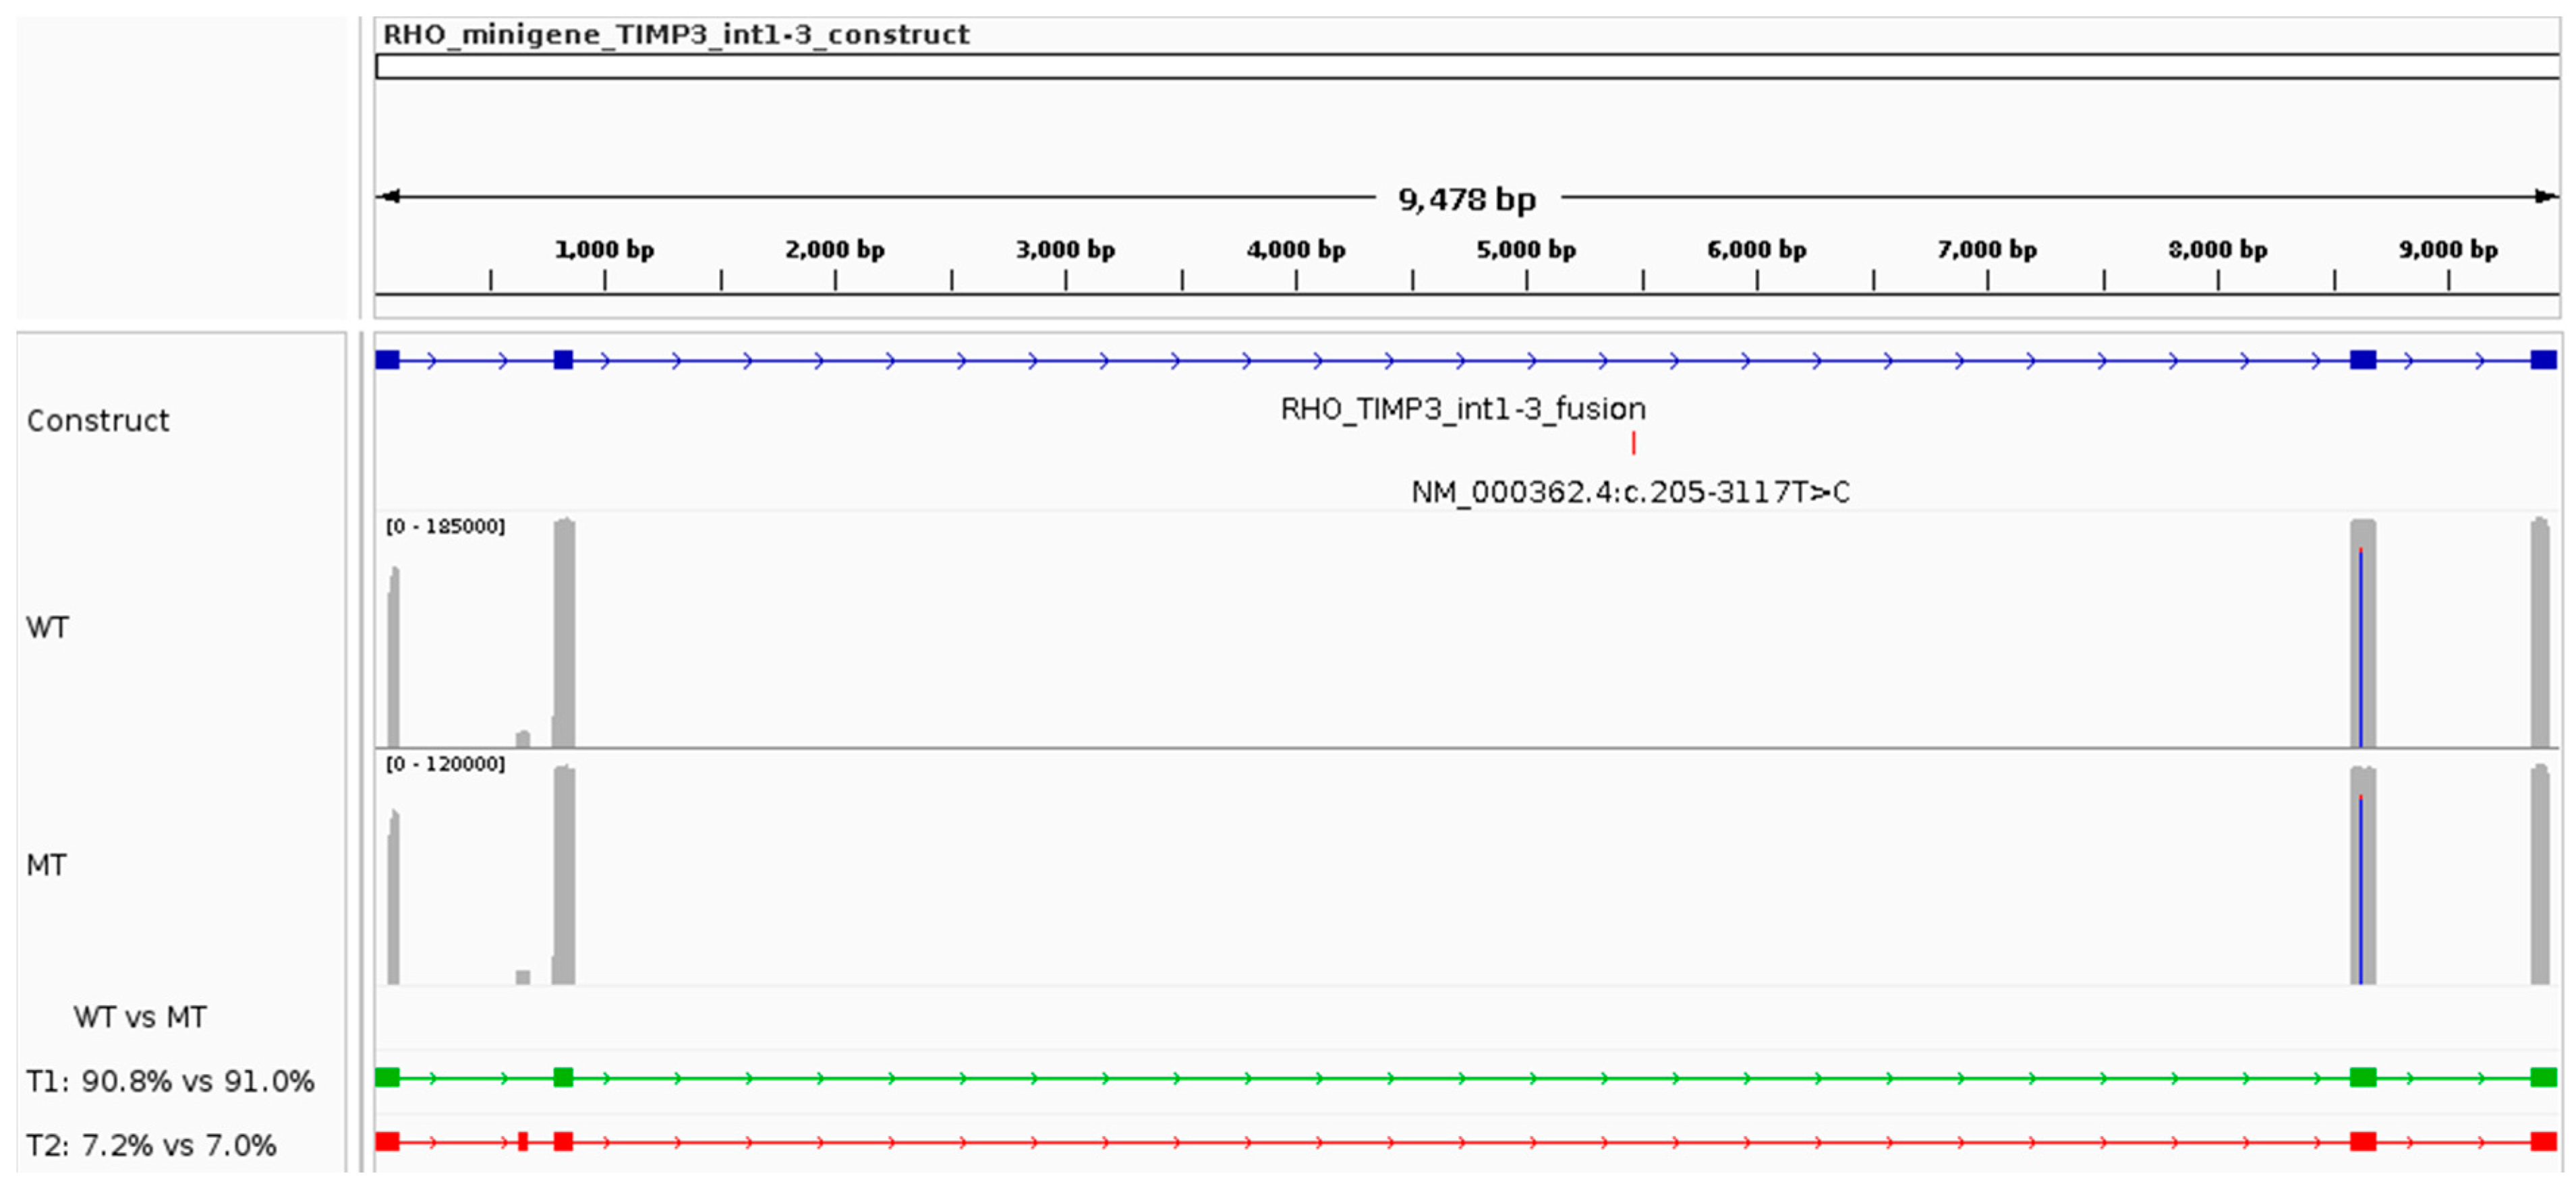The height and width of the screenshot is (1184, 2576).
Task: Click the 5,000 bp ruler tick
Action: pos(1526,280)
